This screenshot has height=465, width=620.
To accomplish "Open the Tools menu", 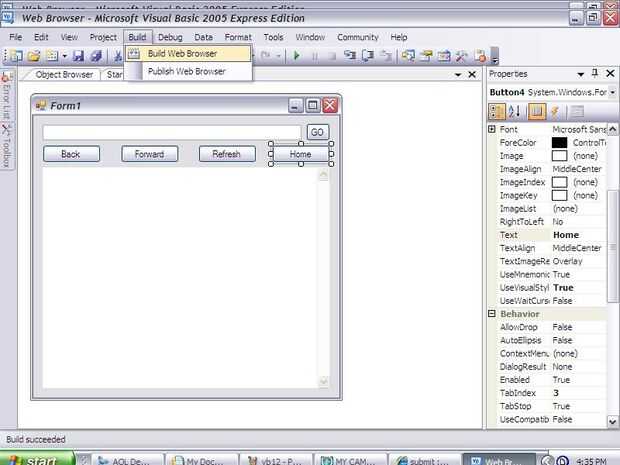I will click(273, 37).
